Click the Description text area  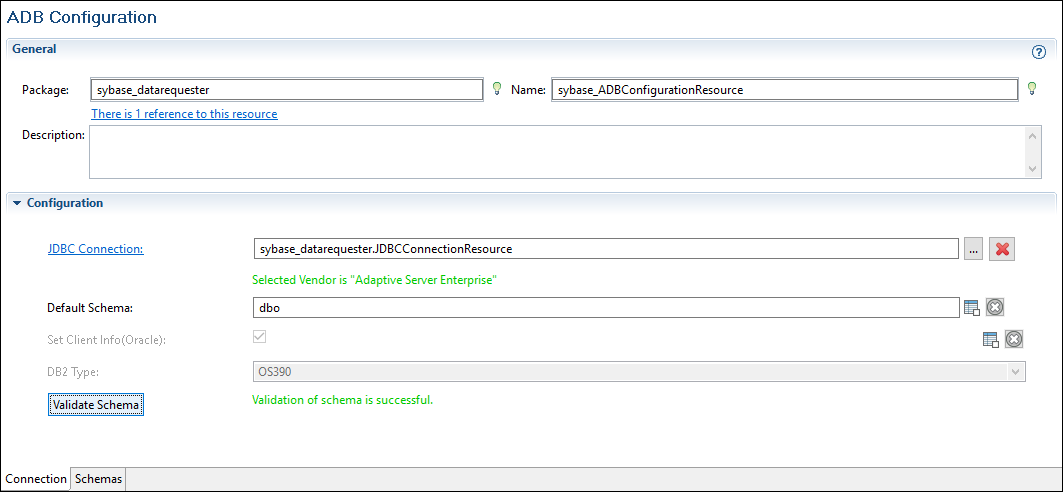(557, 152)
